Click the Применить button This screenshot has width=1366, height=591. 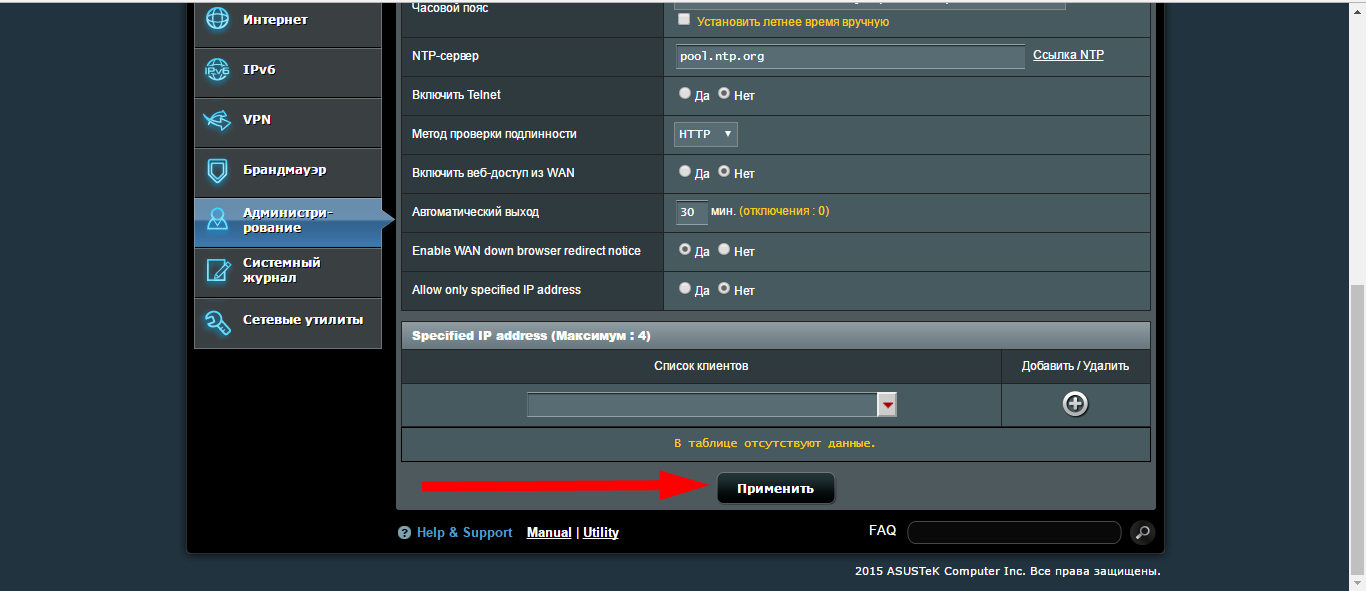point(776,489)
